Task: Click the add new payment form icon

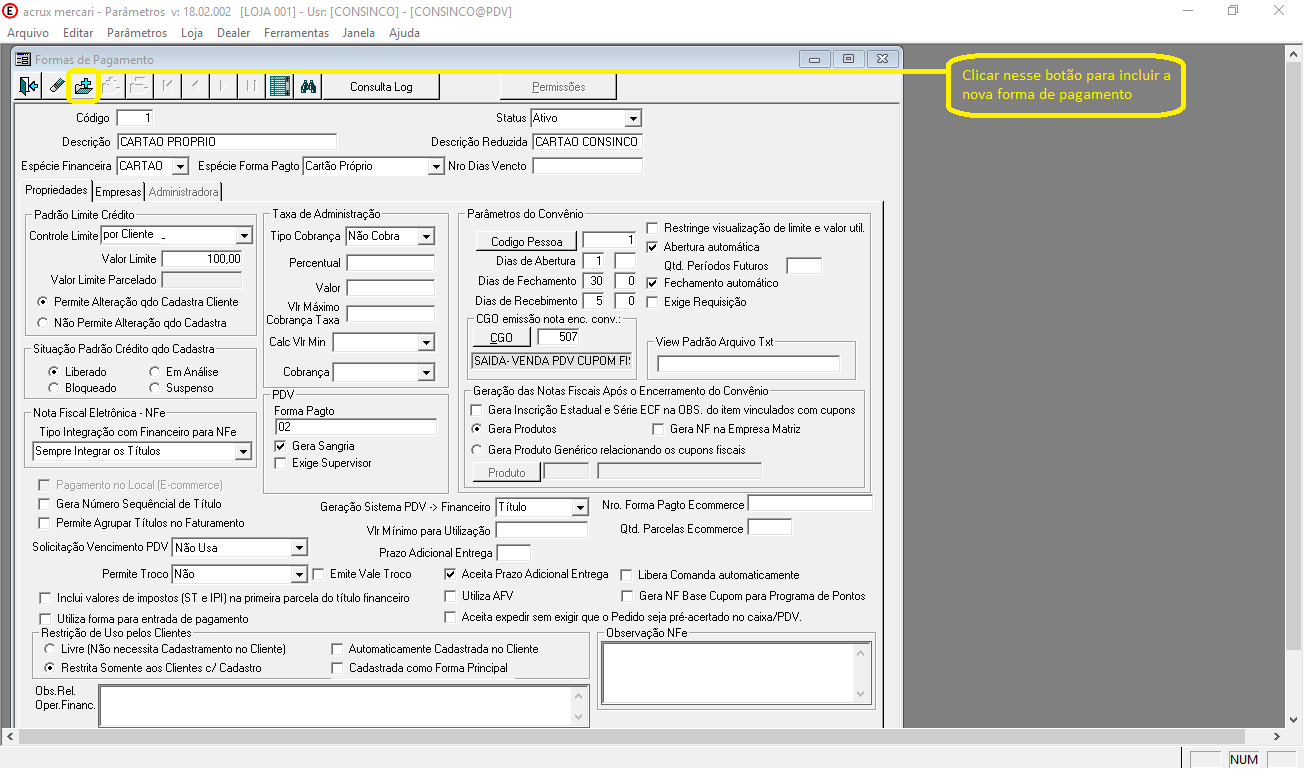Action: pyautogui.click(x=83, y=87)
